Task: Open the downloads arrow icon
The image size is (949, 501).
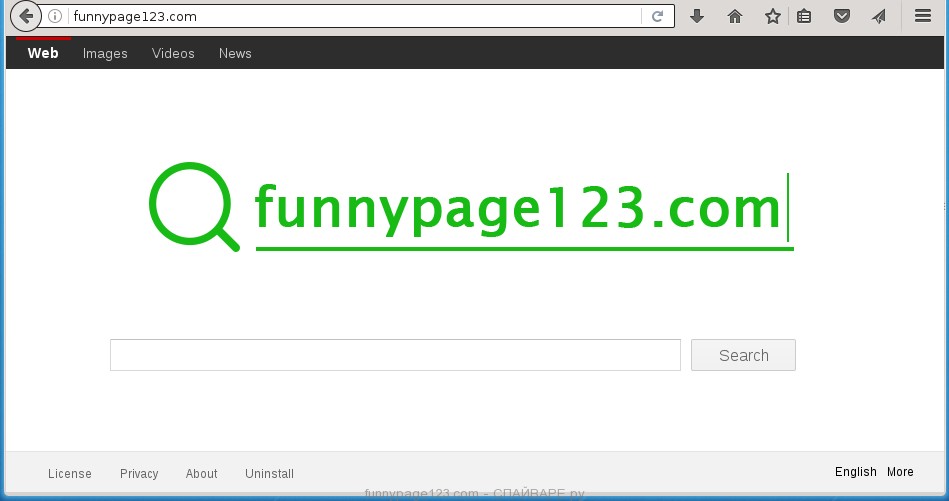Action: [x=697, y=16]
